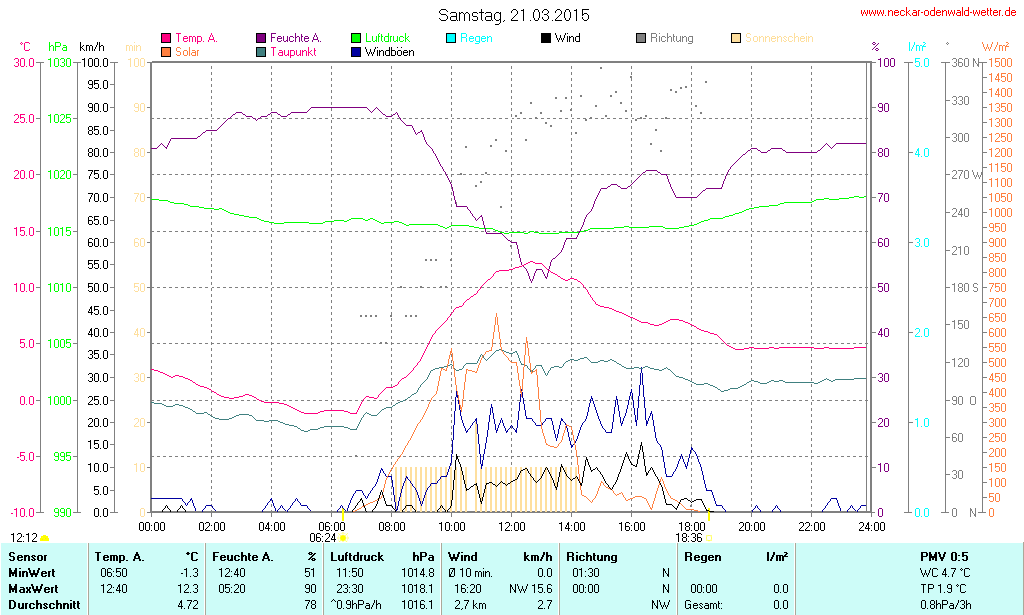Click the yellow sun icon beside 12:12
Image resolution: width=1024 pixels, height=615 pixels.
coord(44,538)
